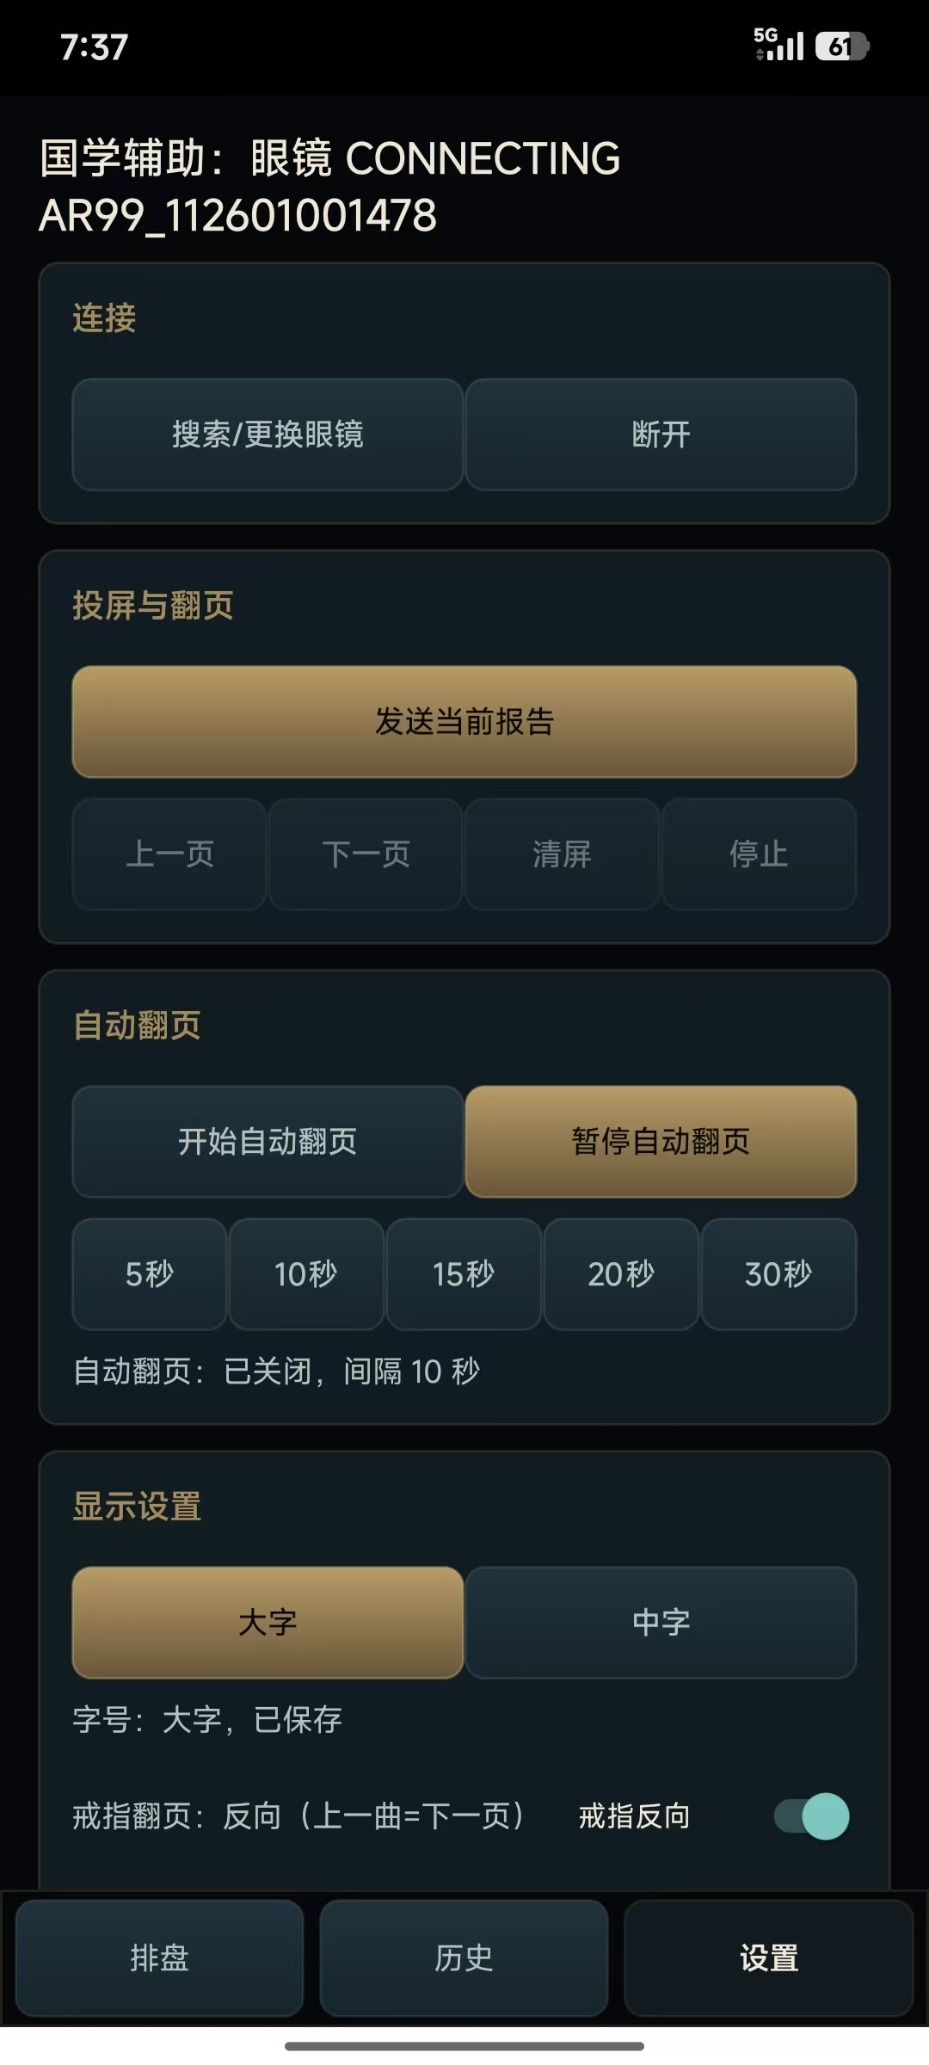The height and width of the screenshot is (2065, 929).
Task: Toggle the 戒指反向 switch
Action: (x=812, y=1816)
